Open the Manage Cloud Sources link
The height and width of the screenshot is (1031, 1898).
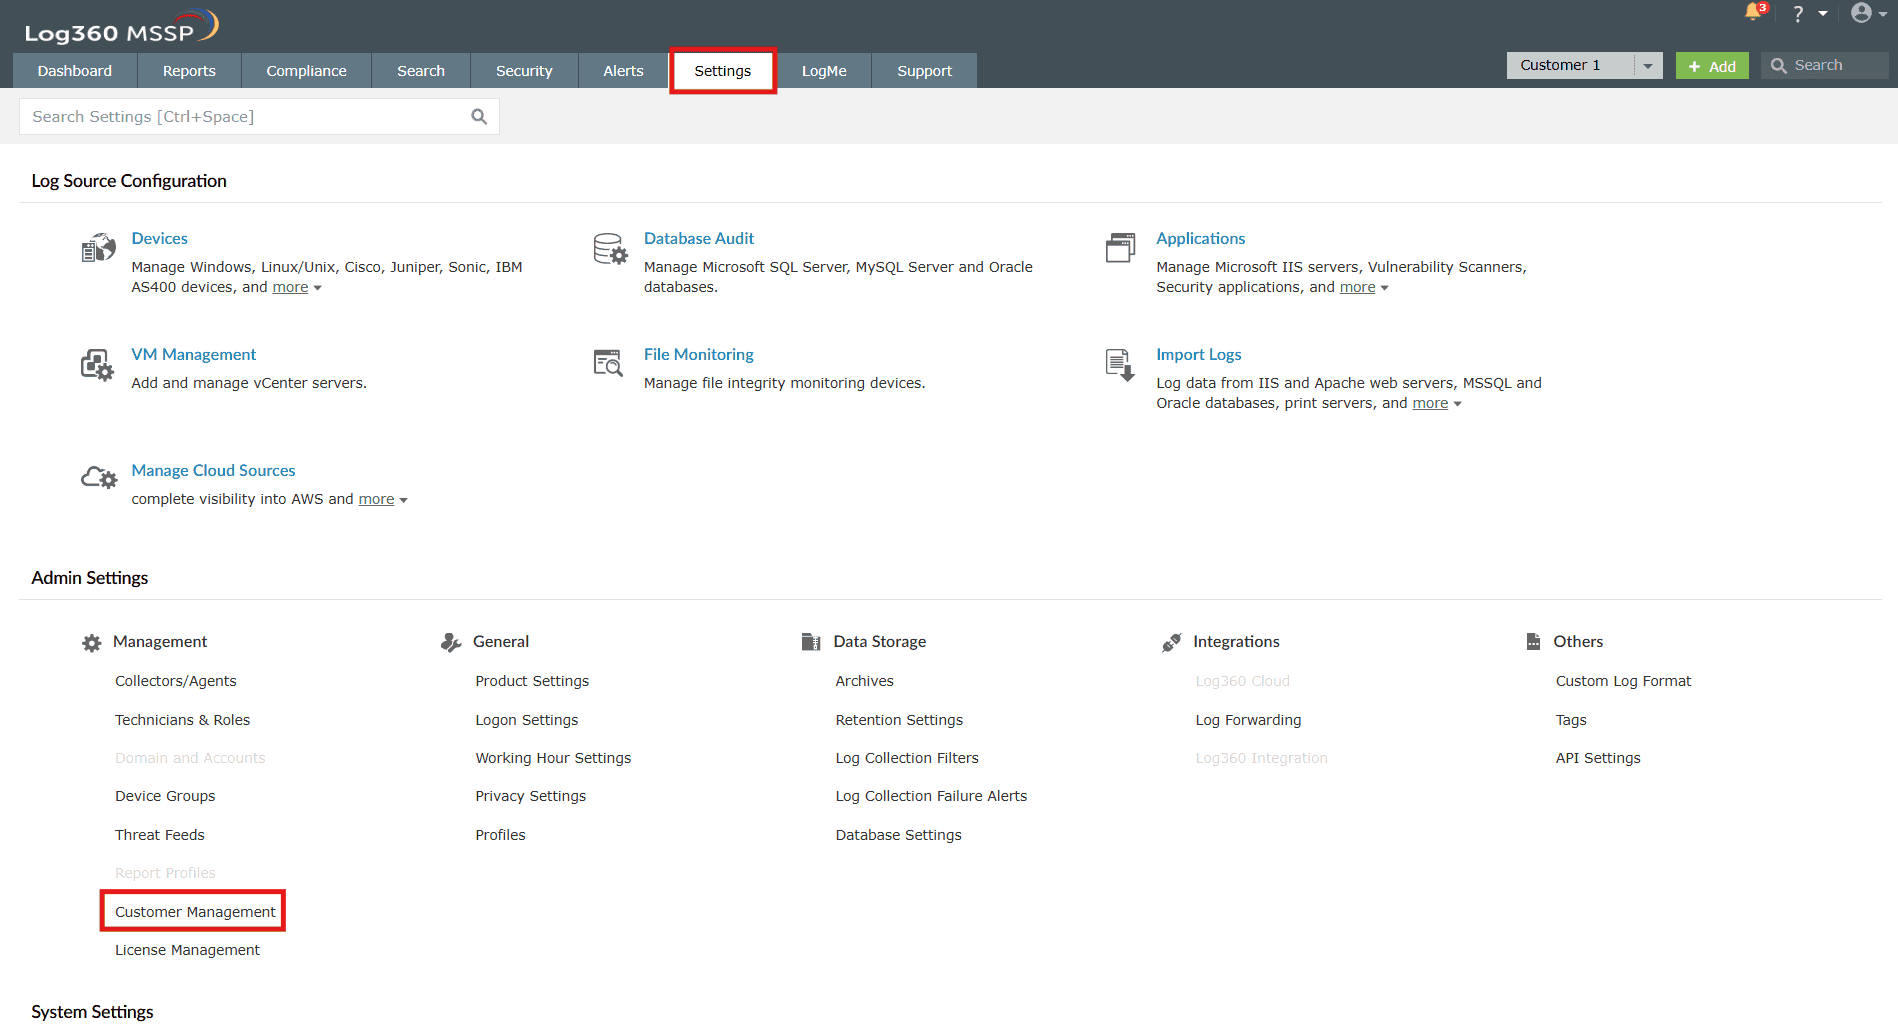pos(214,470)
